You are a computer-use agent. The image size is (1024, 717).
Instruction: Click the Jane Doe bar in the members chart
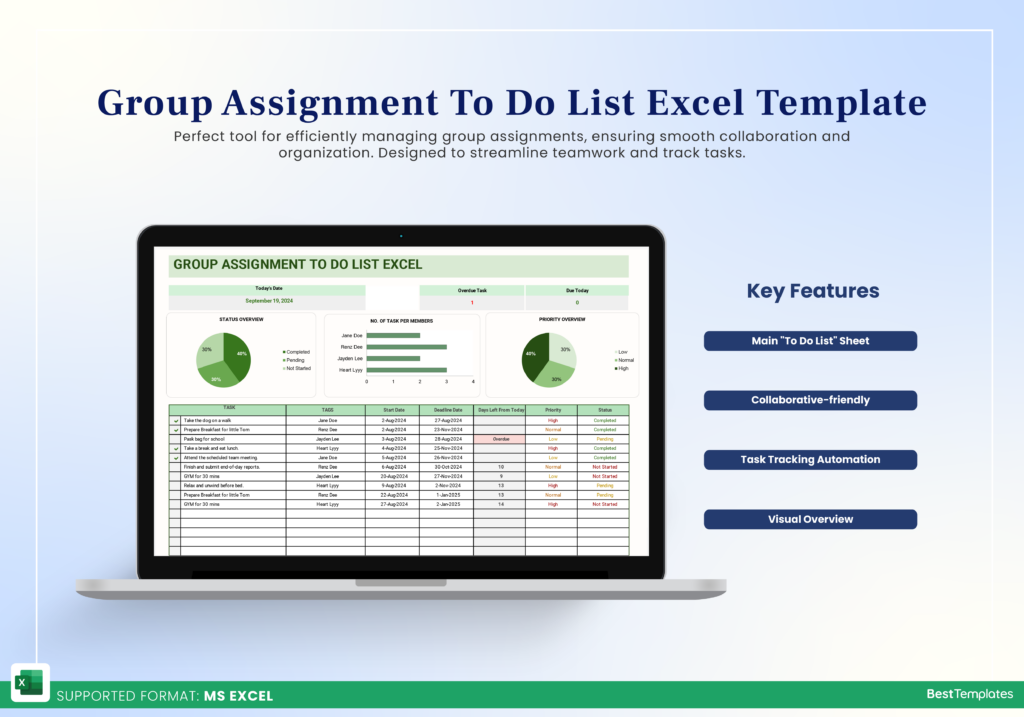tap(393, 336)
